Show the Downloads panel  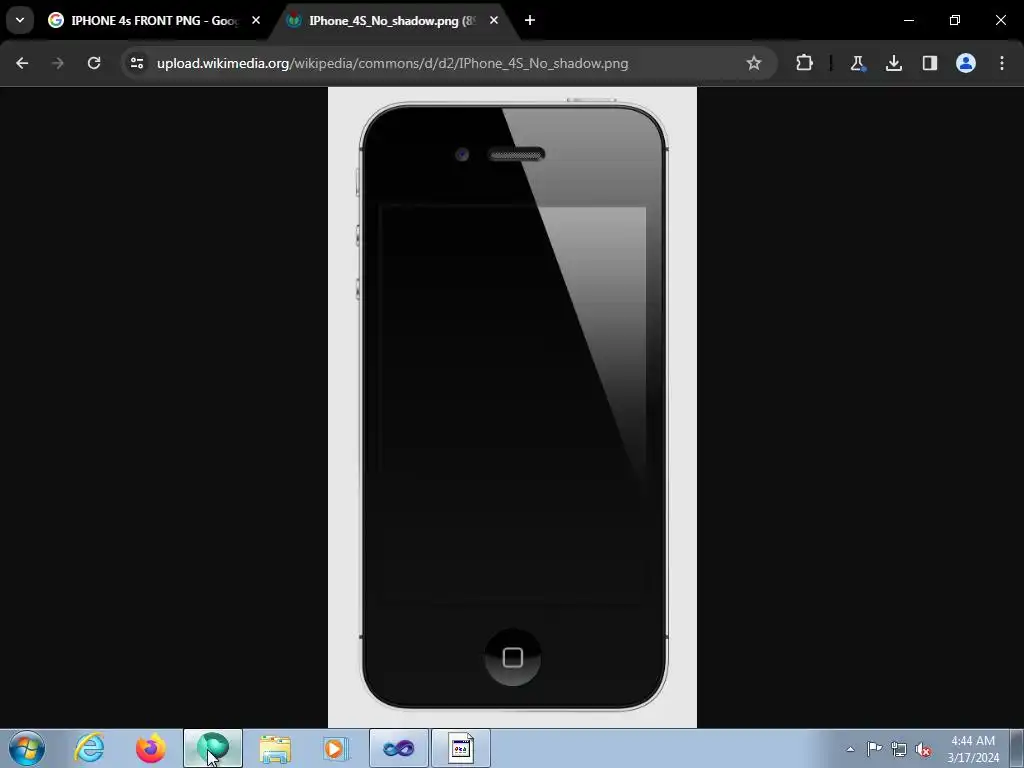click(x=893, y=63)
